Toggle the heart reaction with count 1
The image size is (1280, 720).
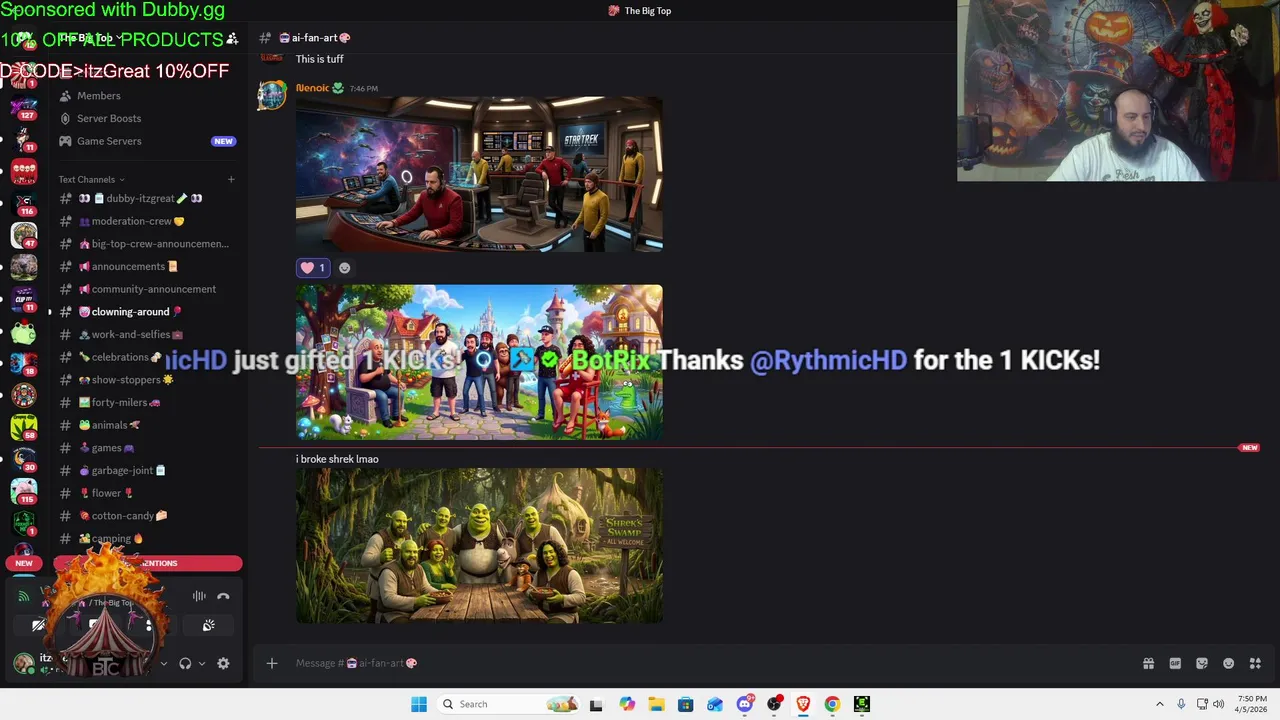[313, 268]
